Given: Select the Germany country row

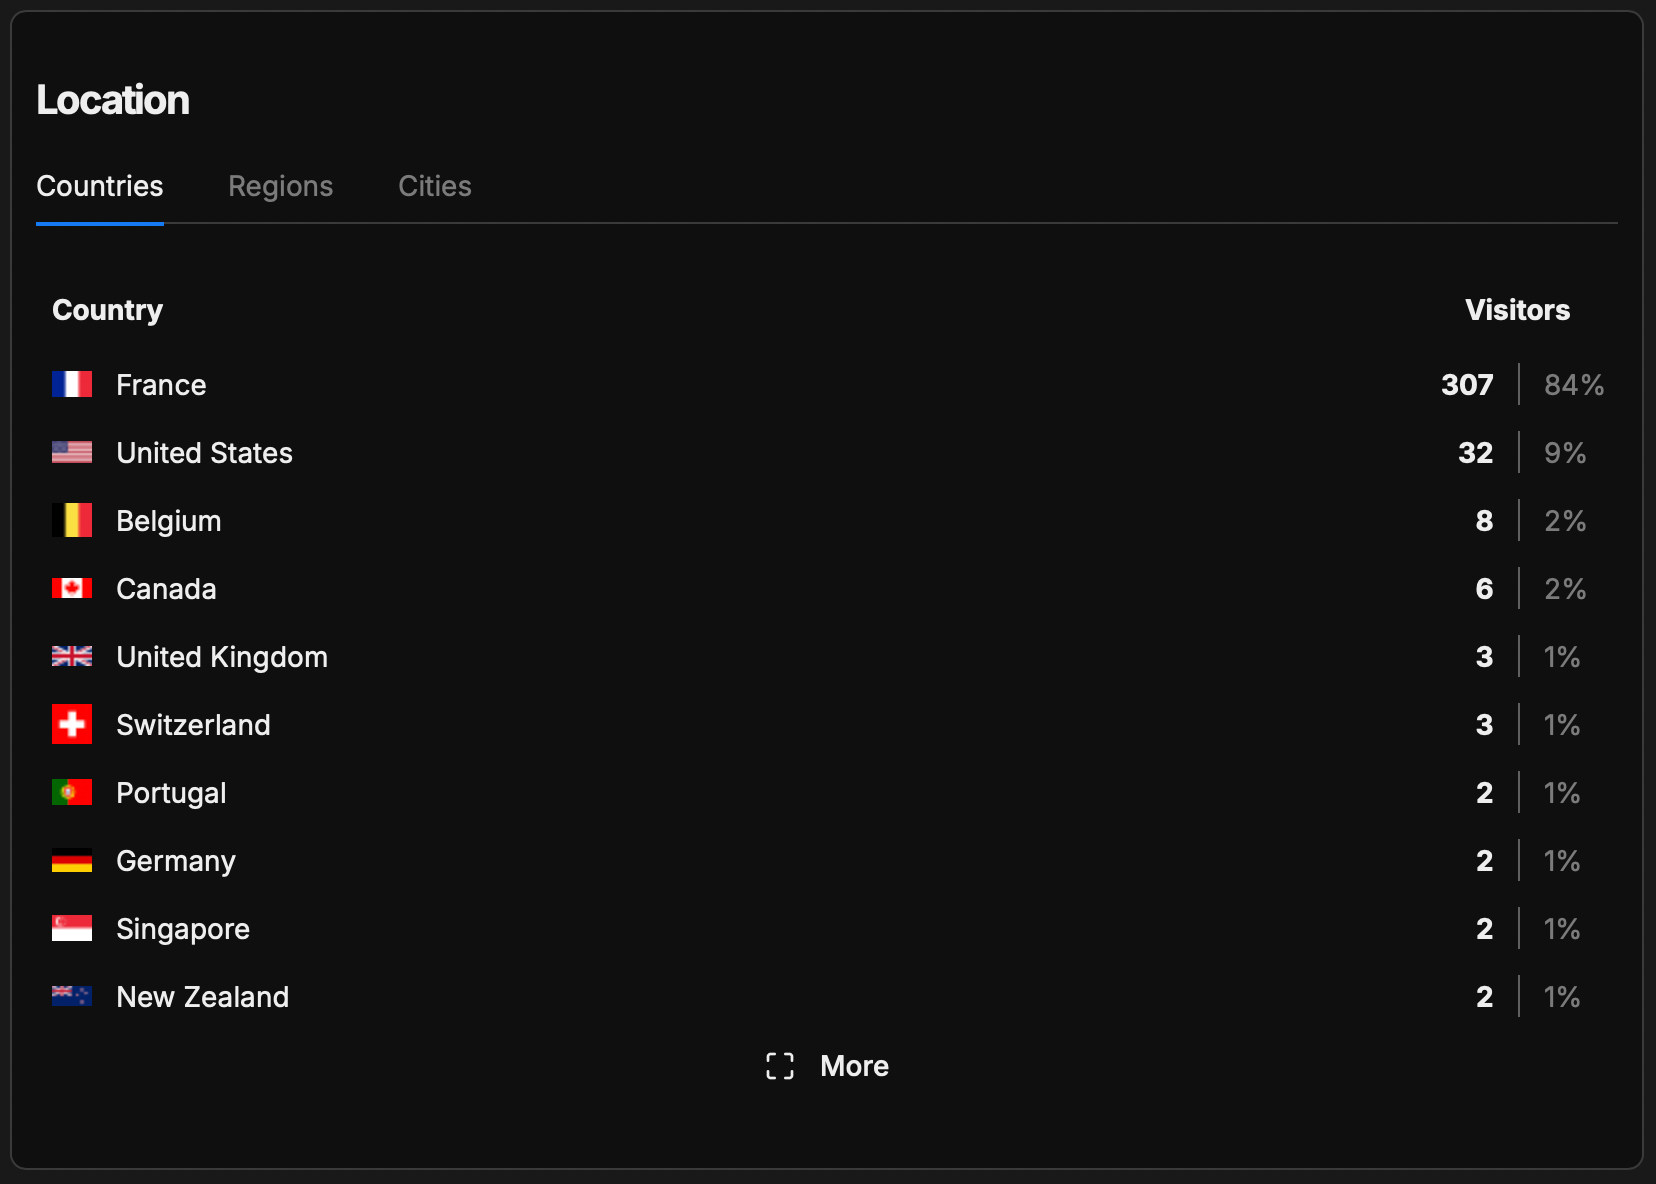Looking at the screenshot, I should (176, 861).
